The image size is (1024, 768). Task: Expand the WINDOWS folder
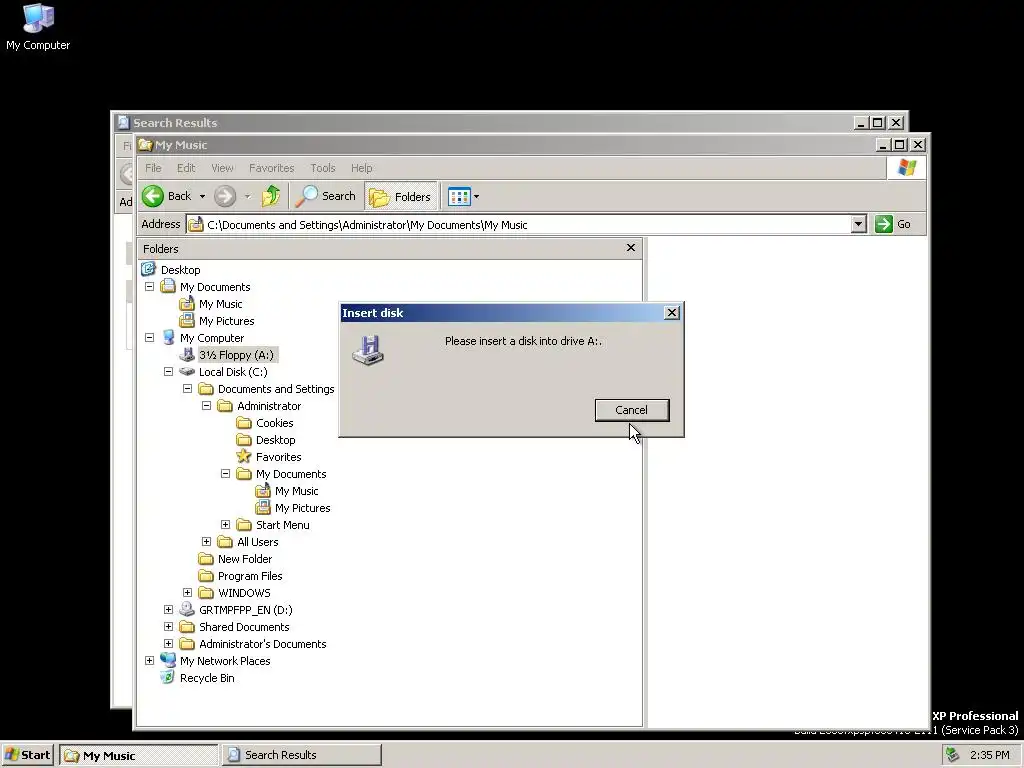187,592
